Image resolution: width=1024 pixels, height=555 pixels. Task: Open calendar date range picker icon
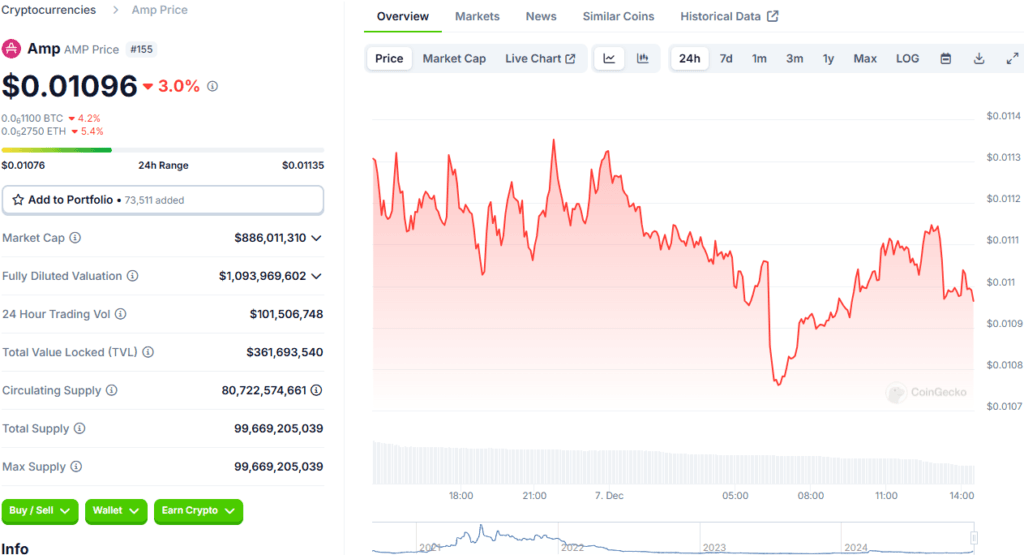point(946,58)
